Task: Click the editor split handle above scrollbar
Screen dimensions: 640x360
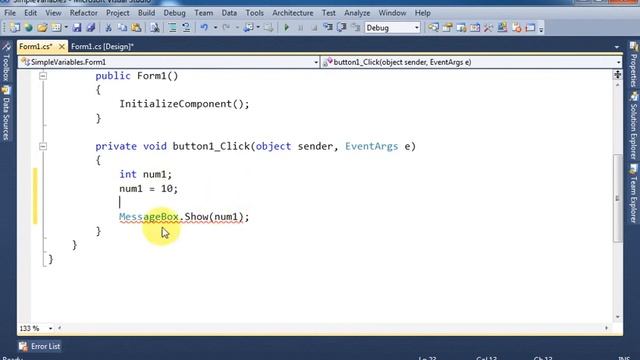Action: (618, 74)
